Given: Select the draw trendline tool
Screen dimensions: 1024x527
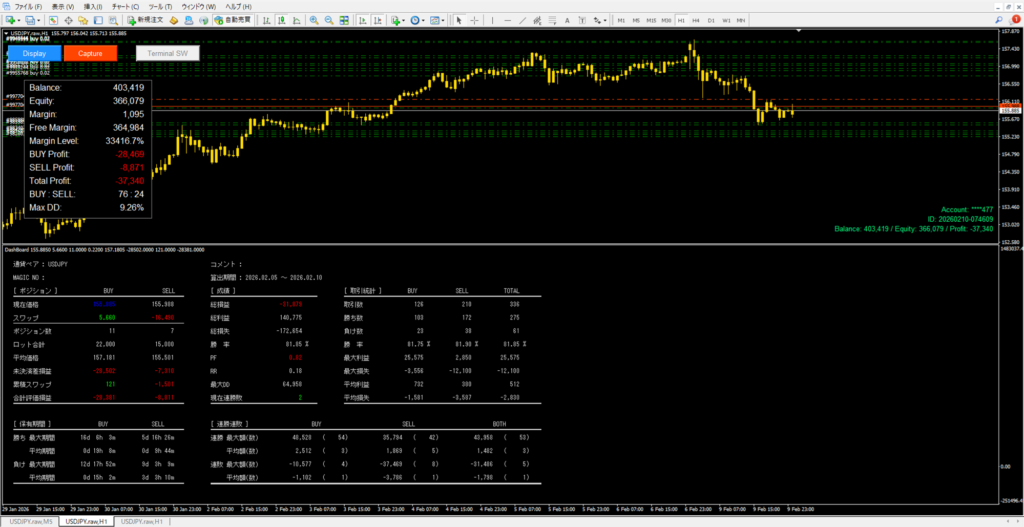Looking at the screenshot, I should pyautogui.click(x=522, y=20).
